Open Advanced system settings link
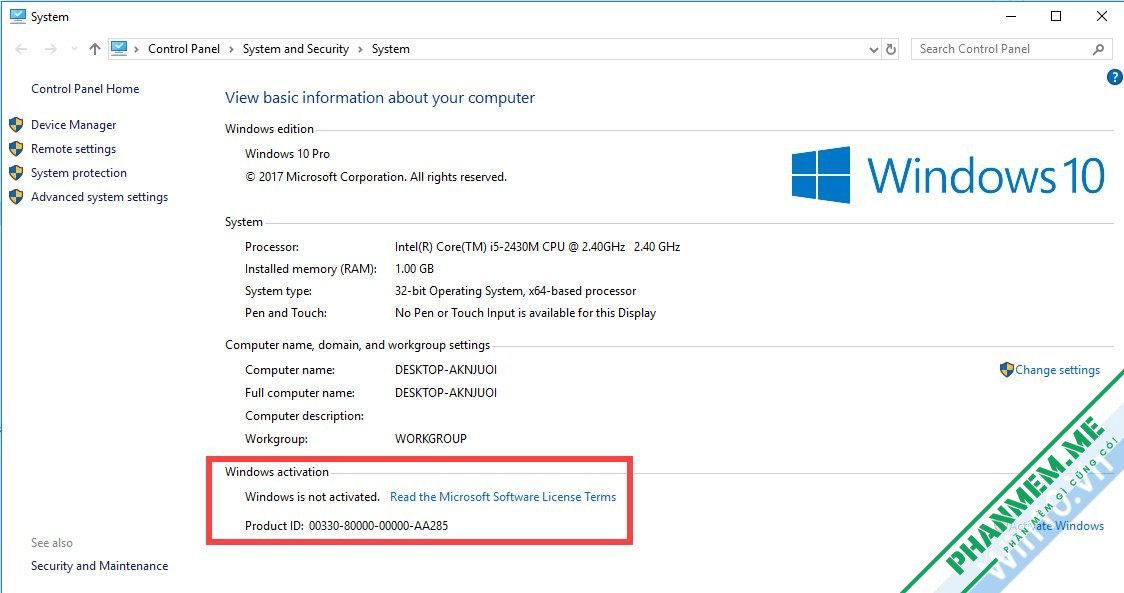 [100, 196]
